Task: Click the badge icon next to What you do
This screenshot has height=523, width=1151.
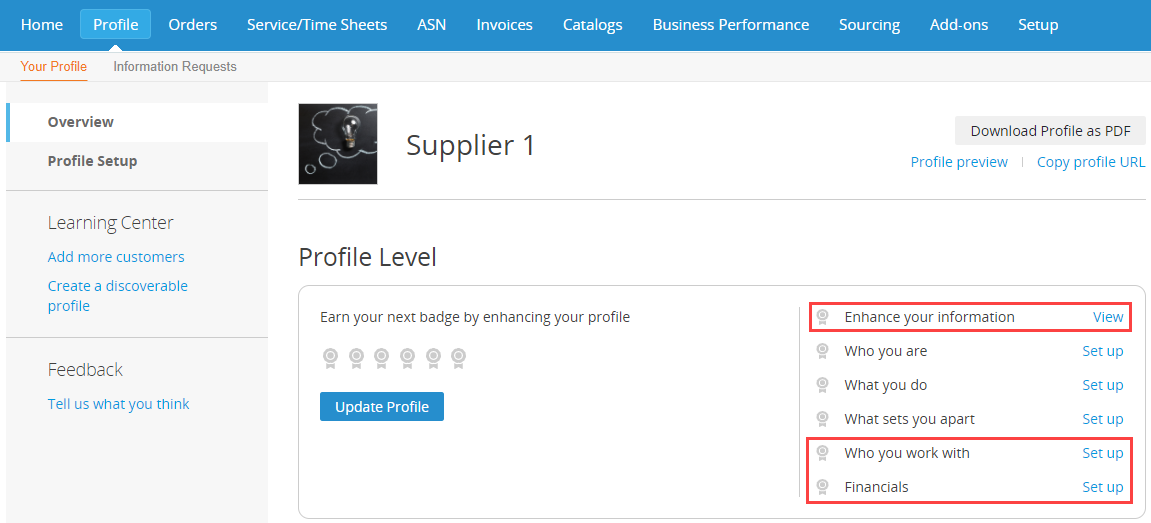Action: (823, 385)
